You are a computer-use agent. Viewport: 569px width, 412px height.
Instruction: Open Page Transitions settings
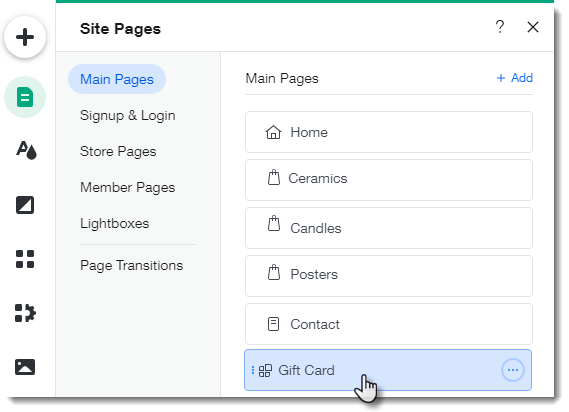pos(131,265)
